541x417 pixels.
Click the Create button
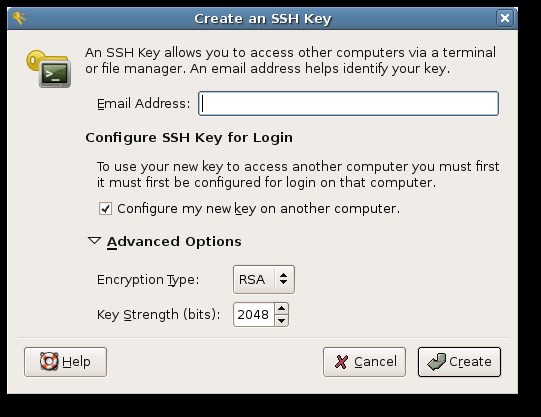point(459,362)
